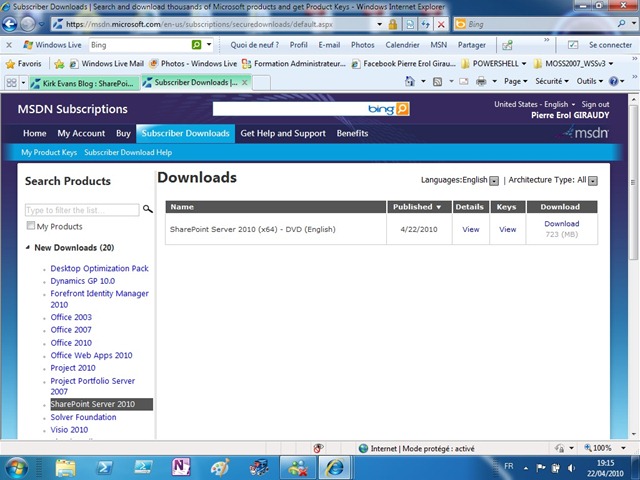
Task: Open My Account in MSDN navigation
Action: (x=81, y=133)
